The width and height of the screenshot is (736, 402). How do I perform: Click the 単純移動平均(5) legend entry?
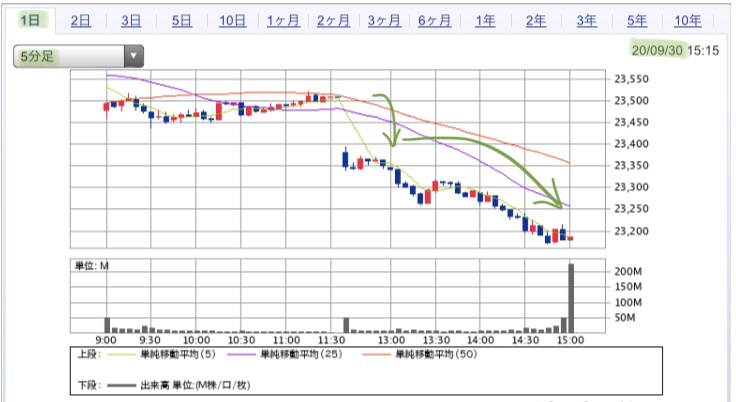tap(178, 354)
